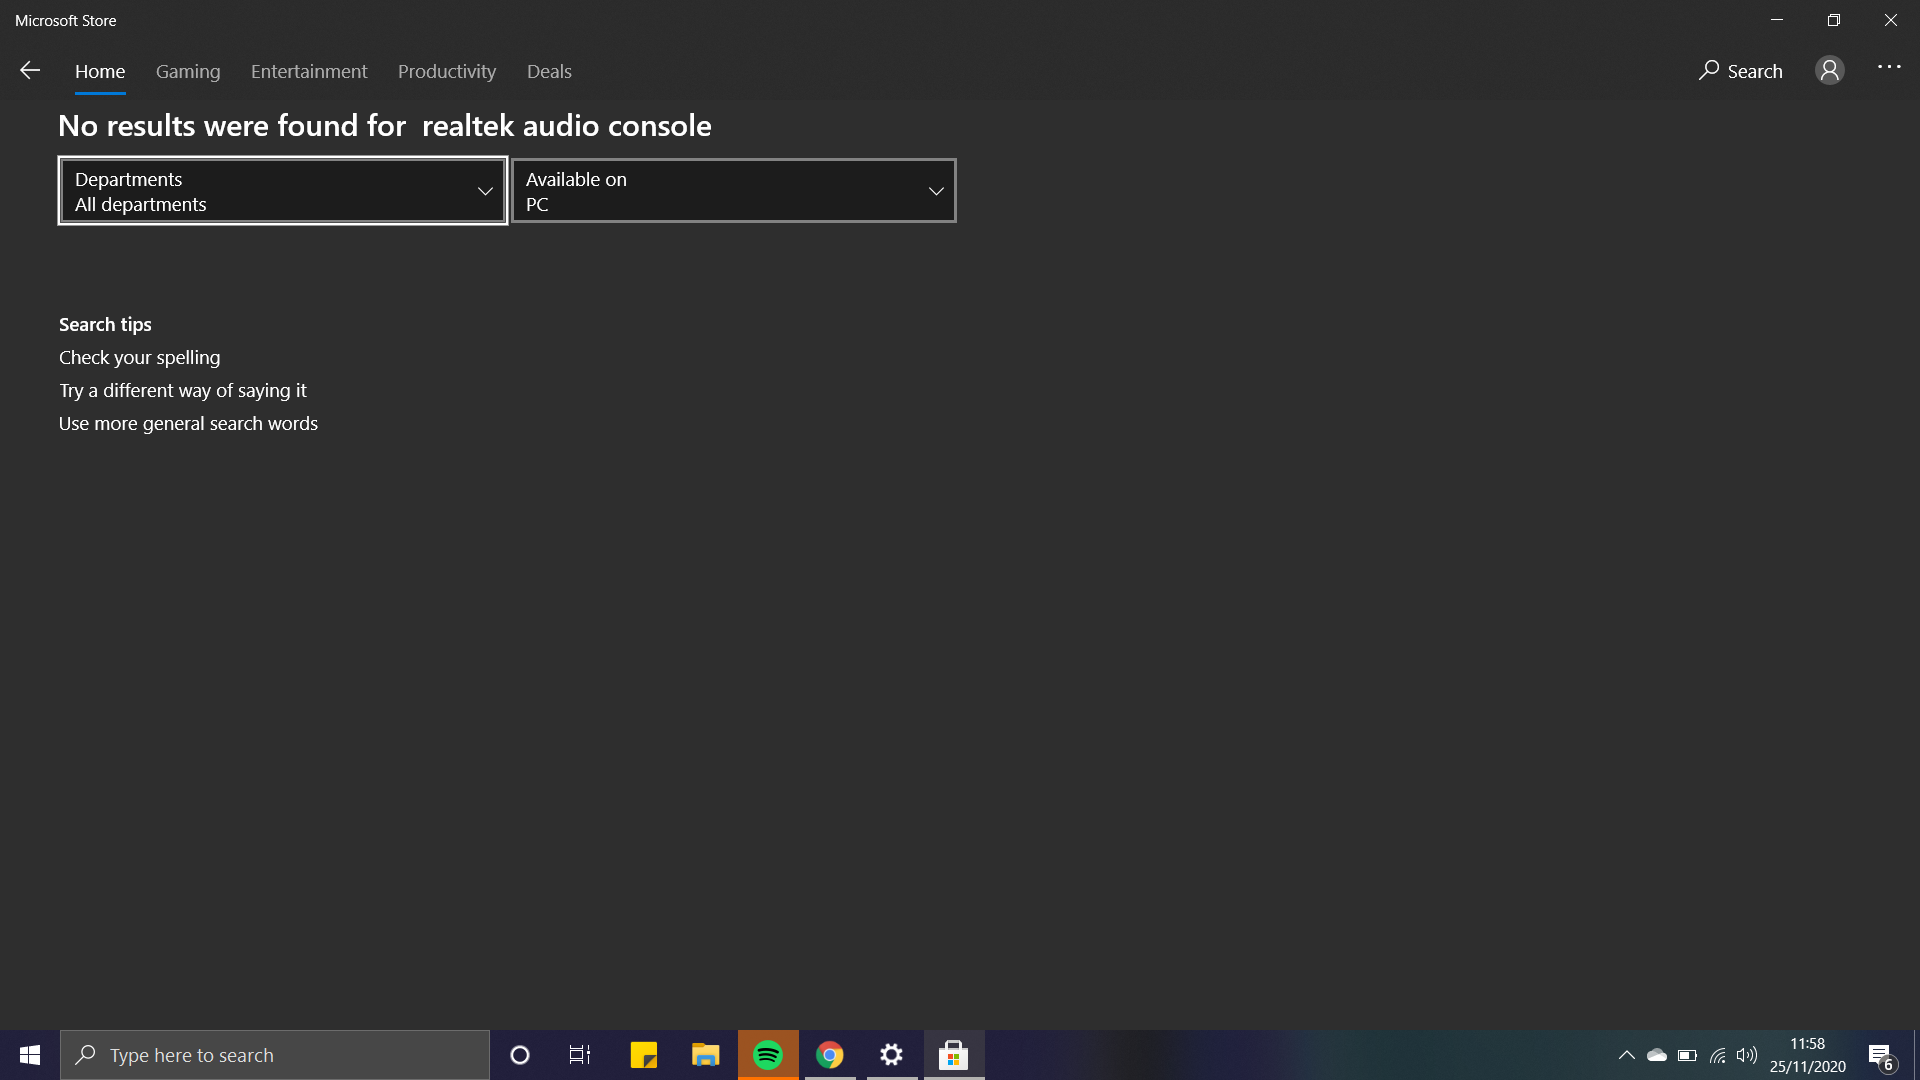Viewport: 1920px width, 1080px height.
Task: Open File Explorer from the taskbar
Action: click(x=706, y=1055)
